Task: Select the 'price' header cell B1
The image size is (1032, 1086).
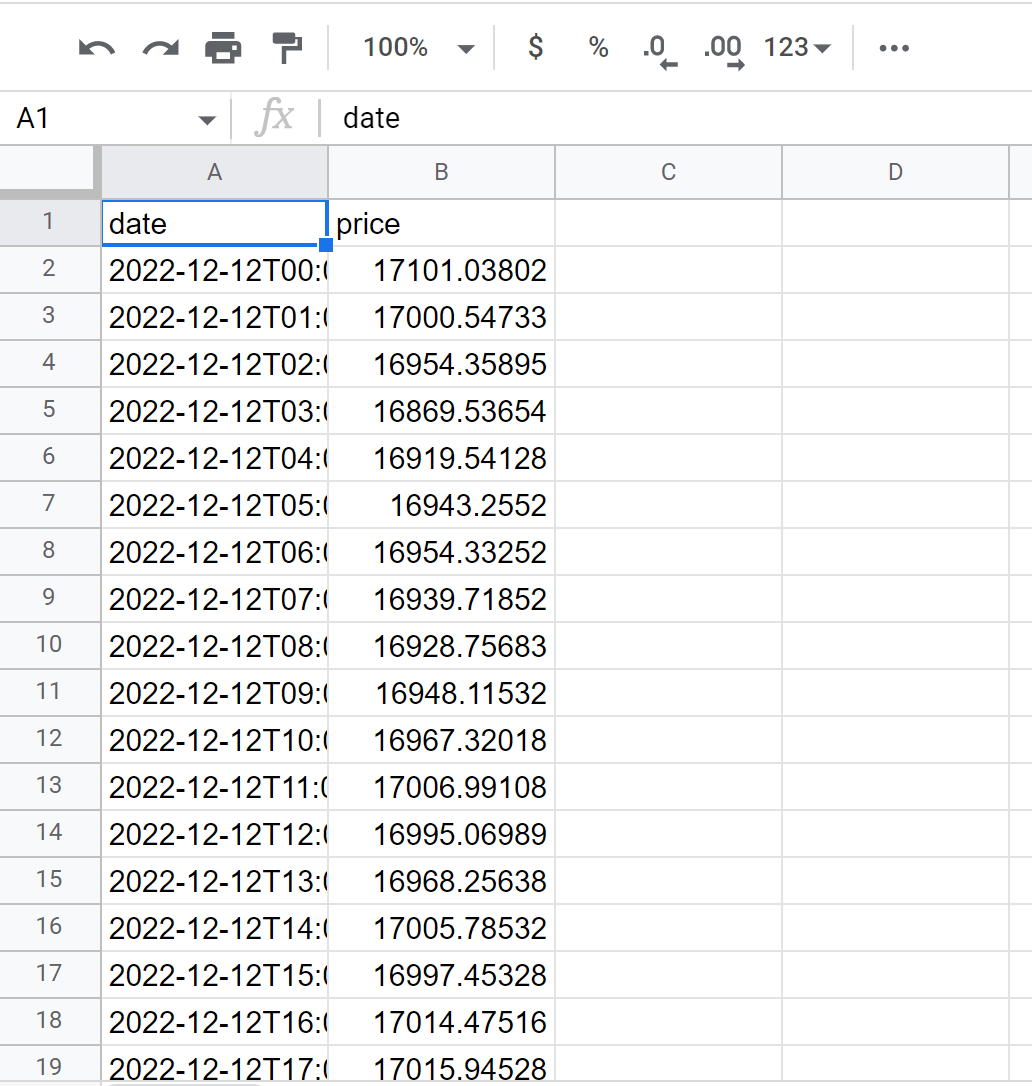Action: (441, 224)
